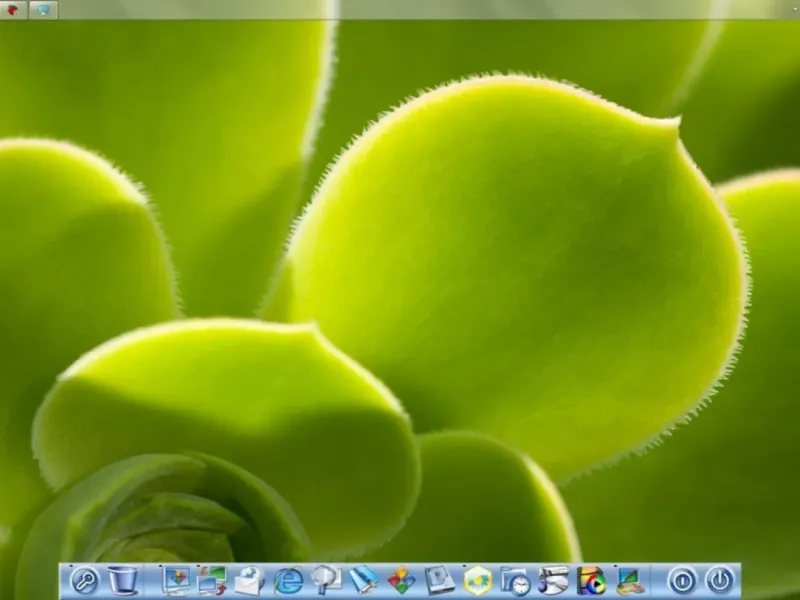
Task: Open the magnifier over window dock icon
Action: tap(327, 580)
